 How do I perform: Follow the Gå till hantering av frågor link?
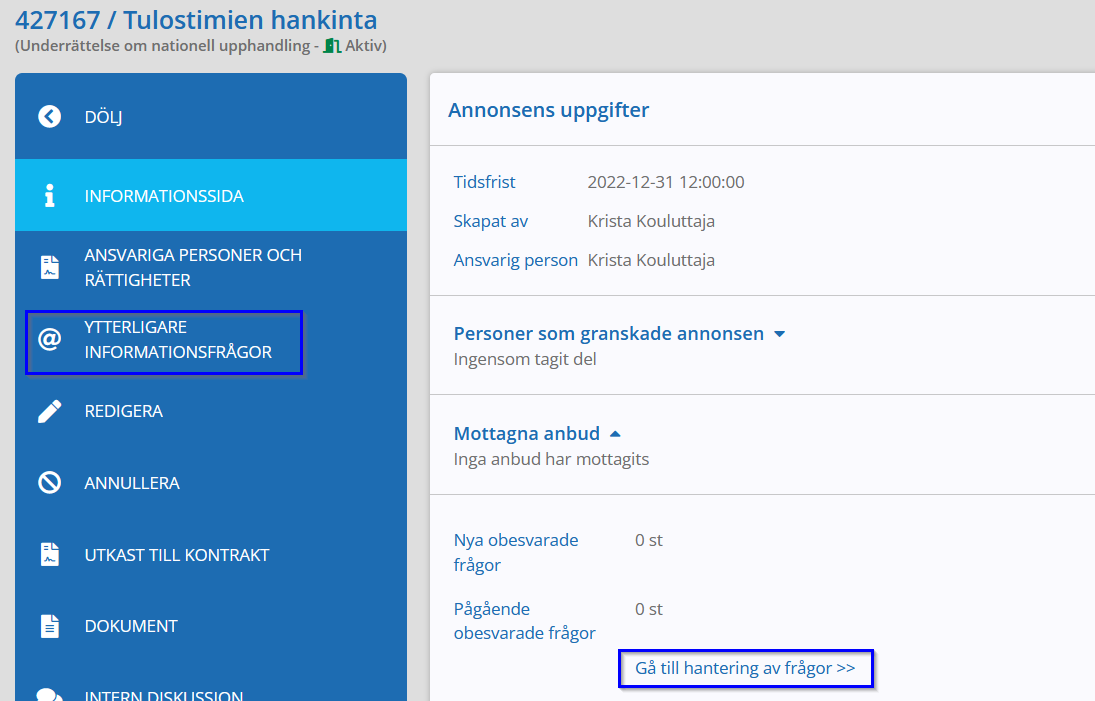(x=745, y=668)
